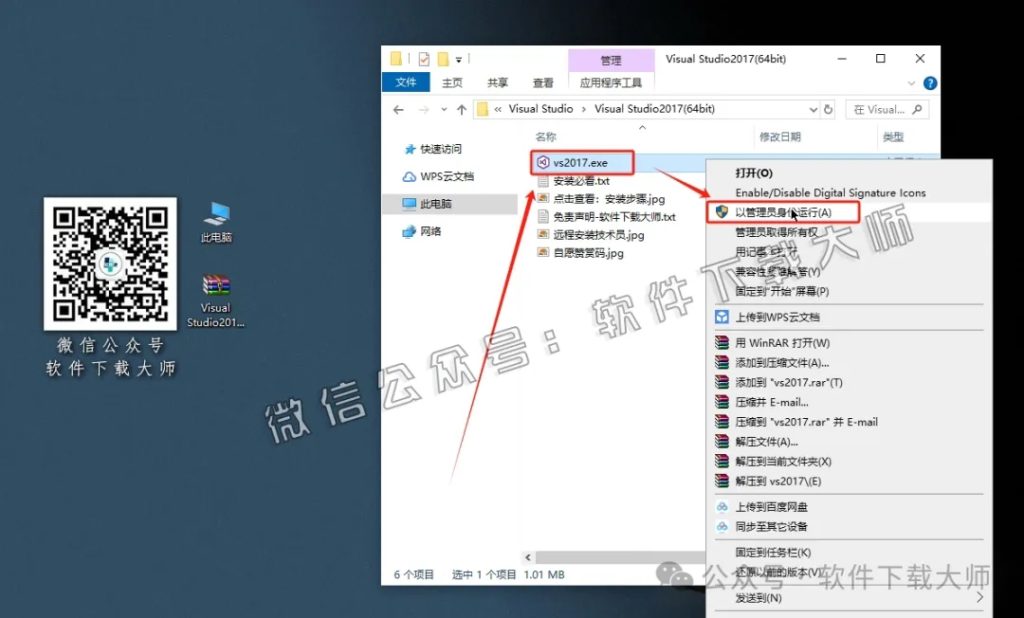Click inside the search box 在Visual
The width and height of the screenshot is (1024, 618).
coord(884,108)
